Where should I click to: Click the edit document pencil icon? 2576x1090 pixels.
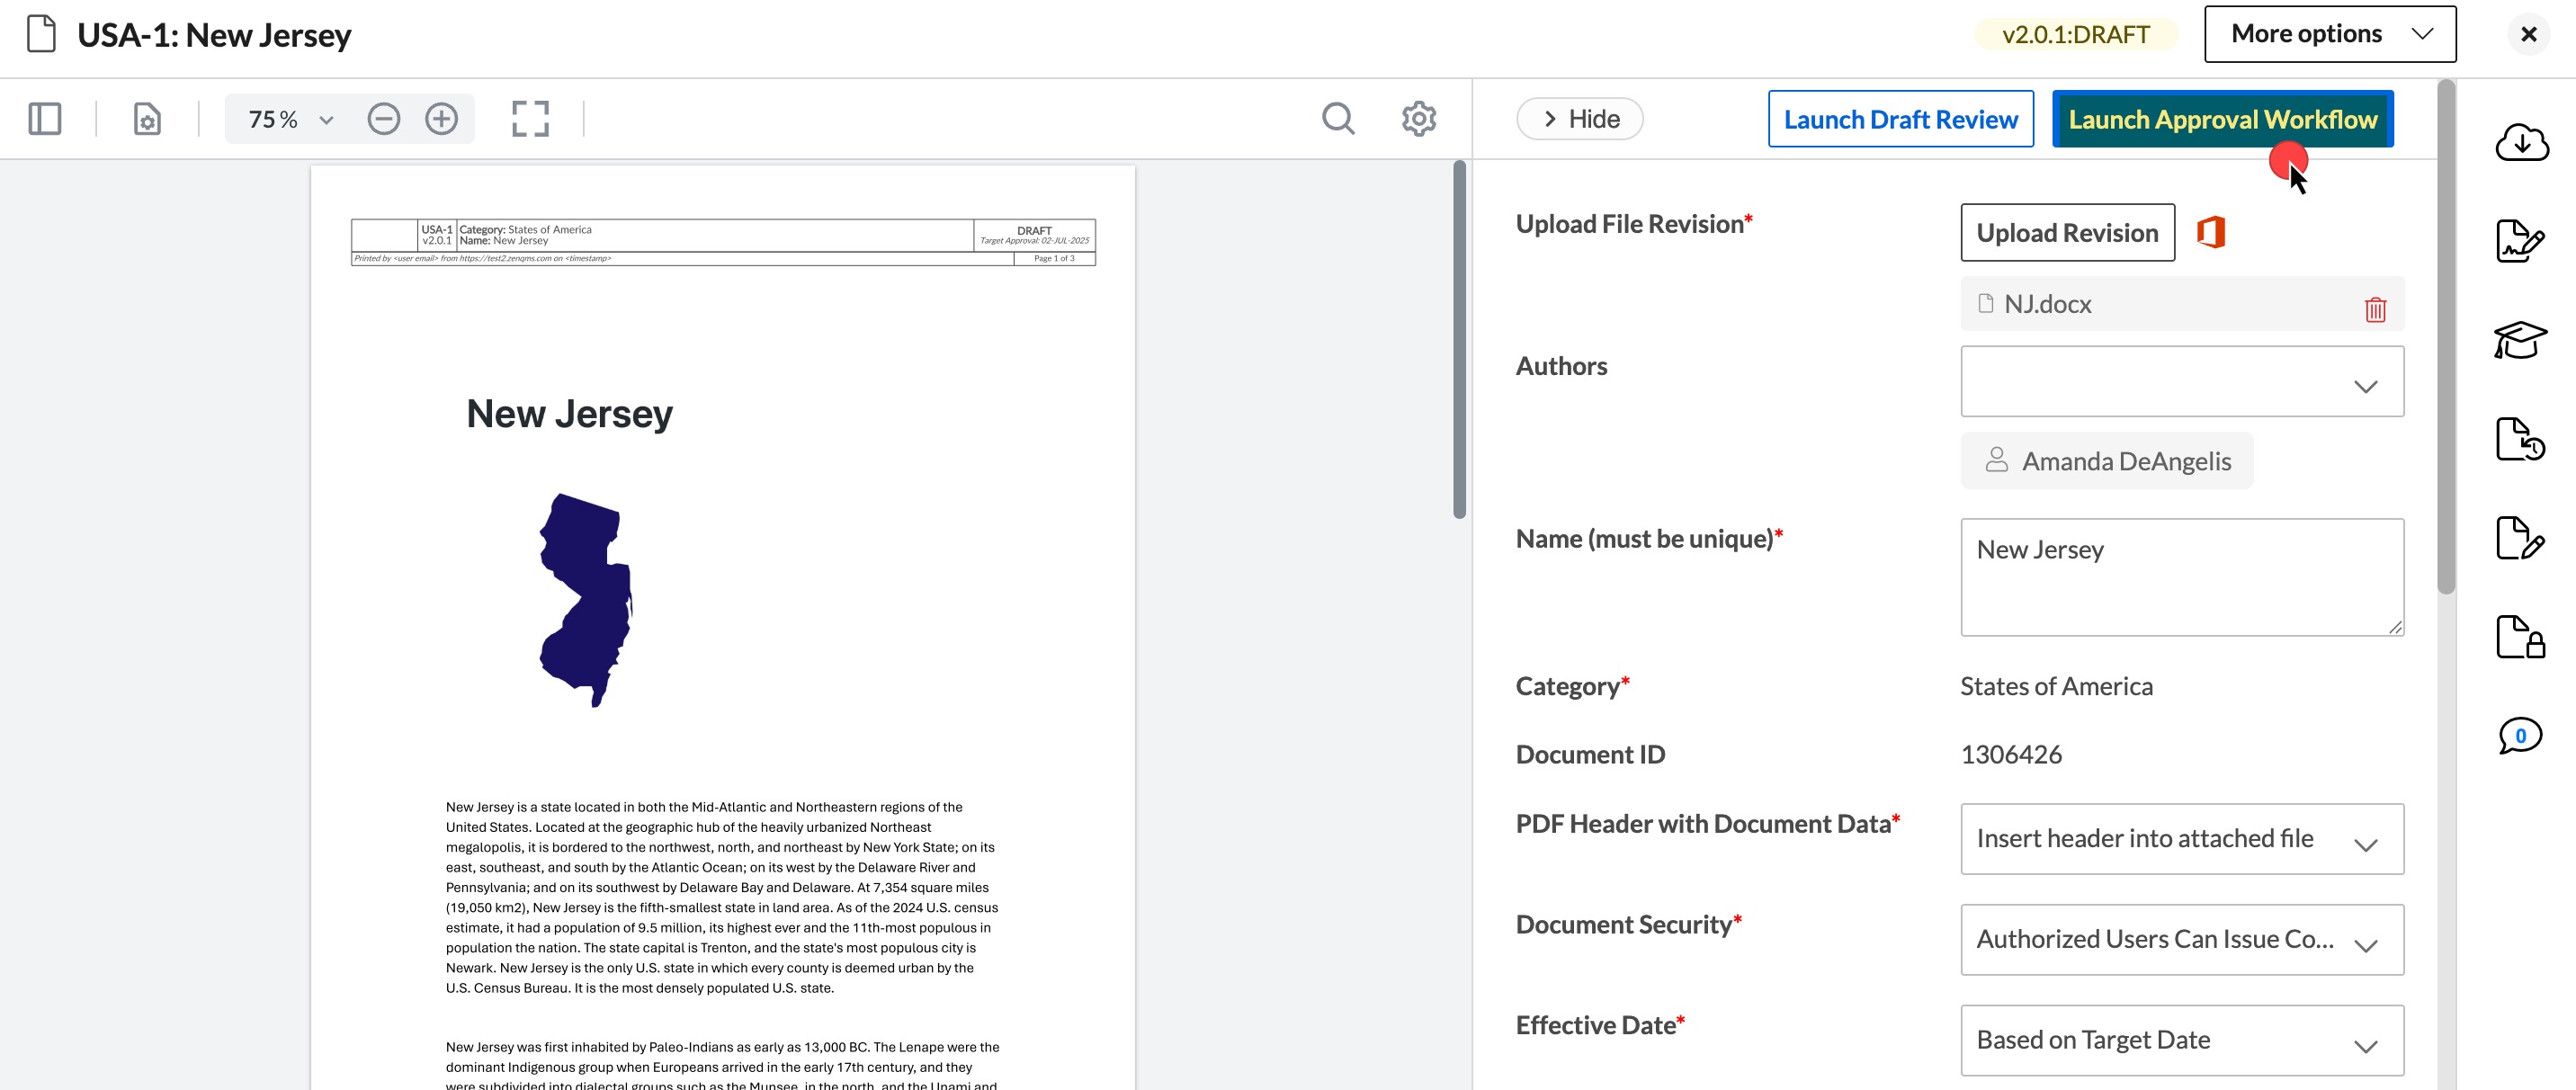(2520, 538)
